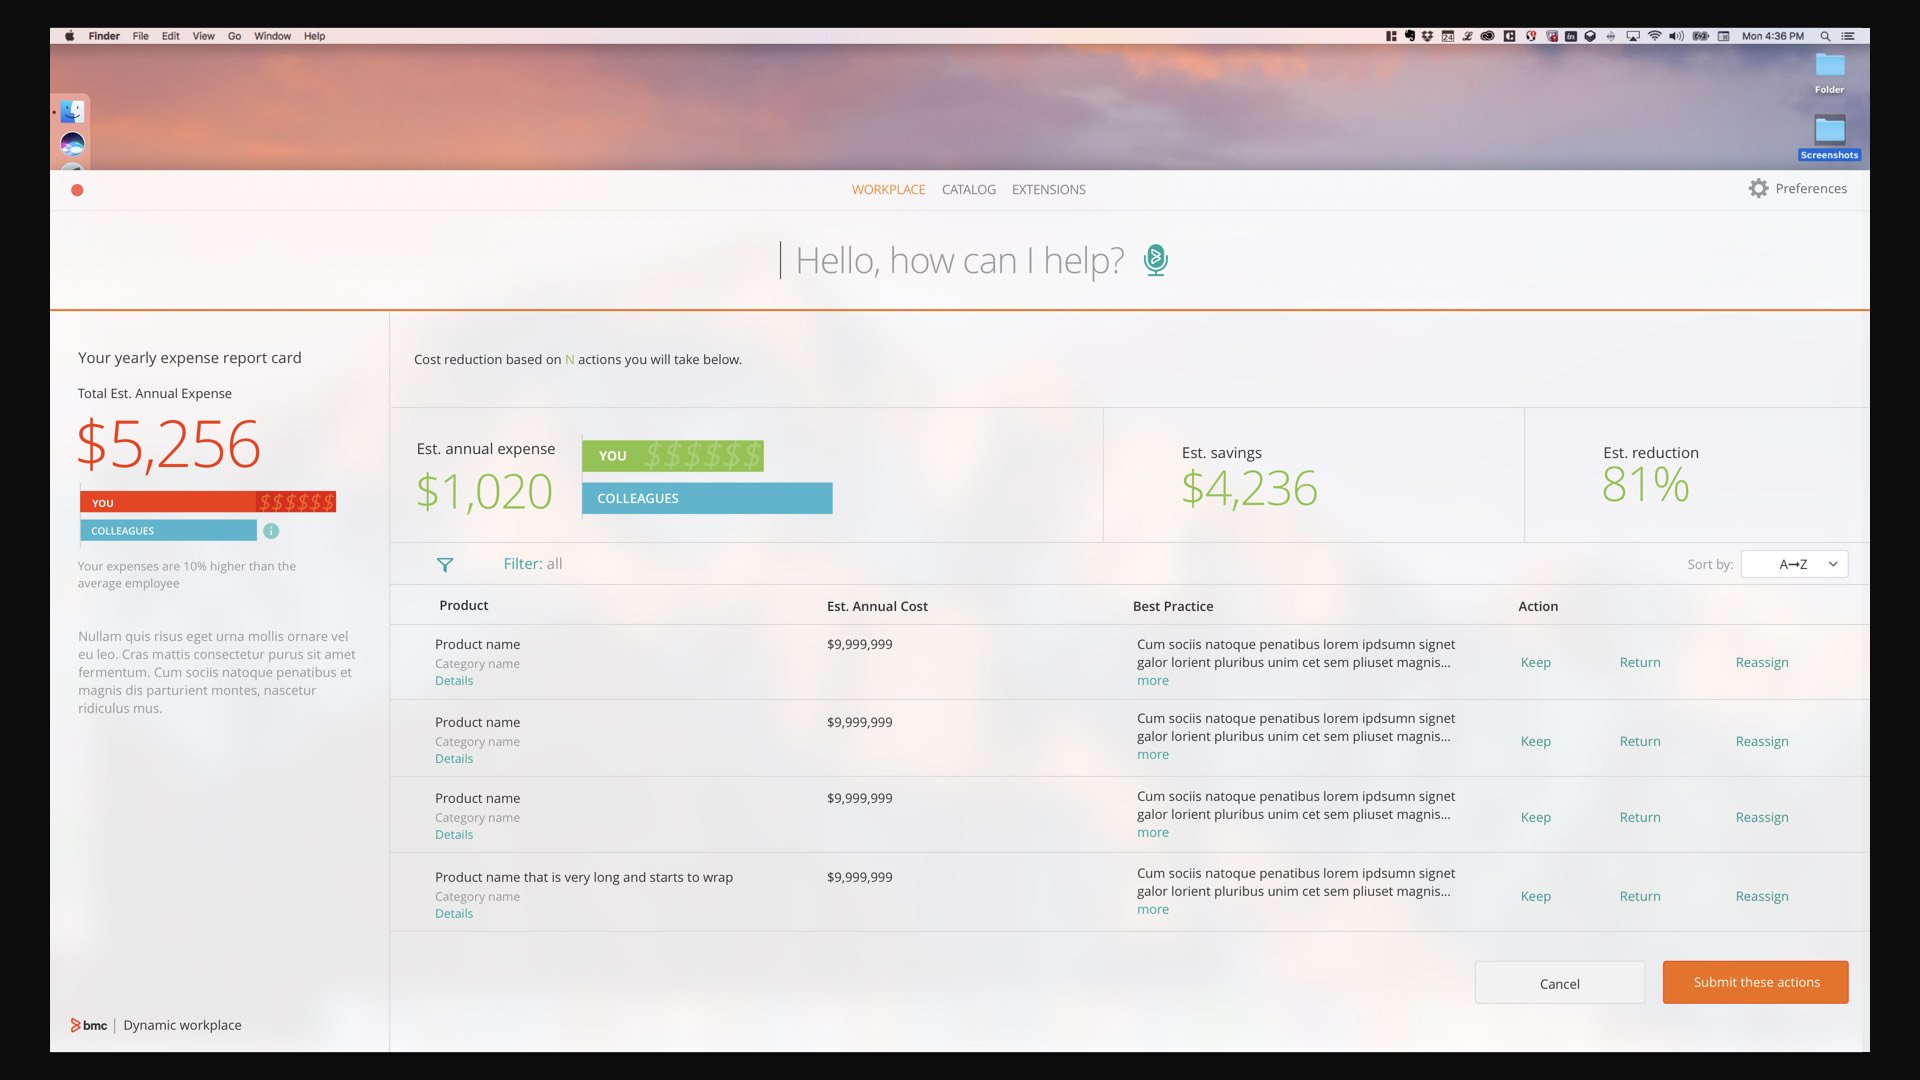This screenshot has width=1920, height=1080.
Task: Click the volume icon in menu bar
Action: (1676, 36)
